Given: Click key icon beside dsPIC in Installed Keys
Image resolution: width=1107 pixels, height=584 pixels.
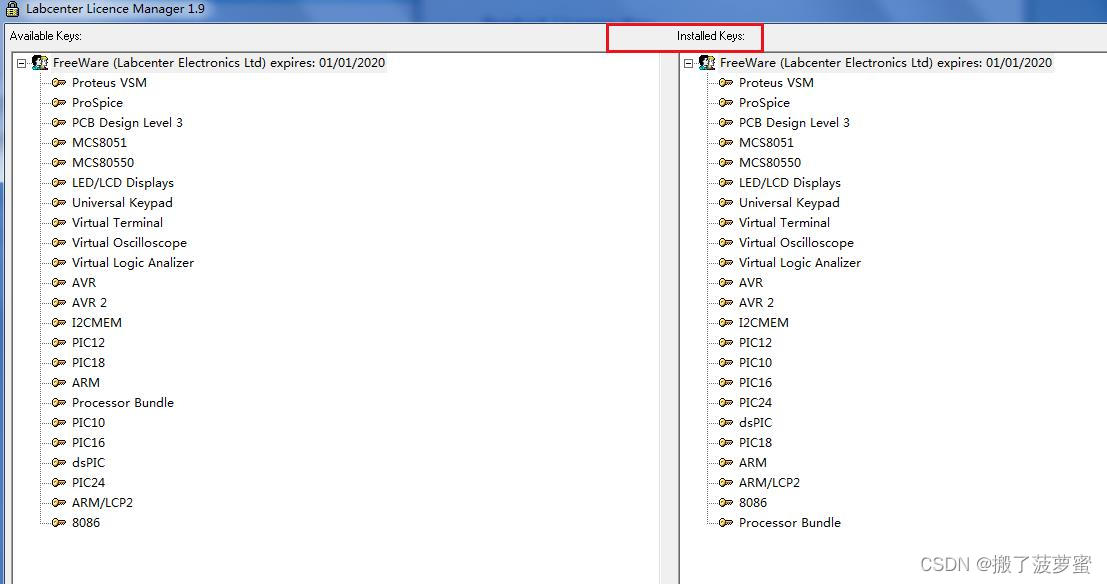Looking at the screenshot, I should (726, 423).
